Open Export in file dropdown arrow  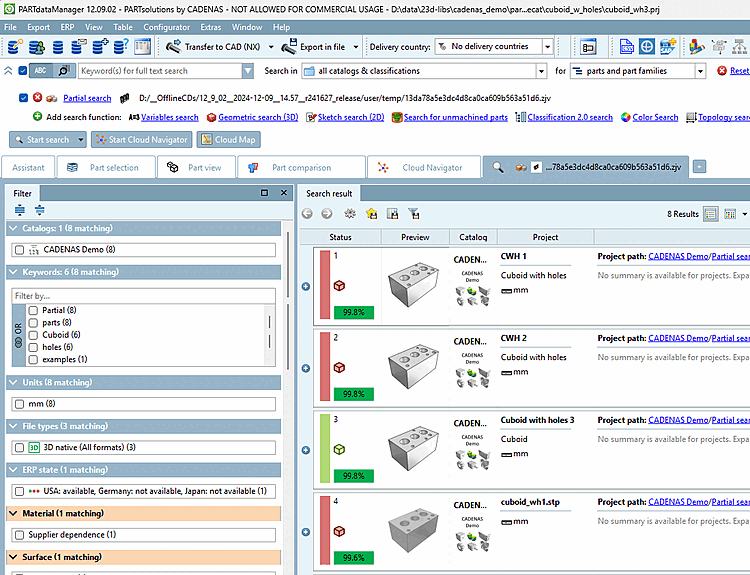(x=355, y=47)
